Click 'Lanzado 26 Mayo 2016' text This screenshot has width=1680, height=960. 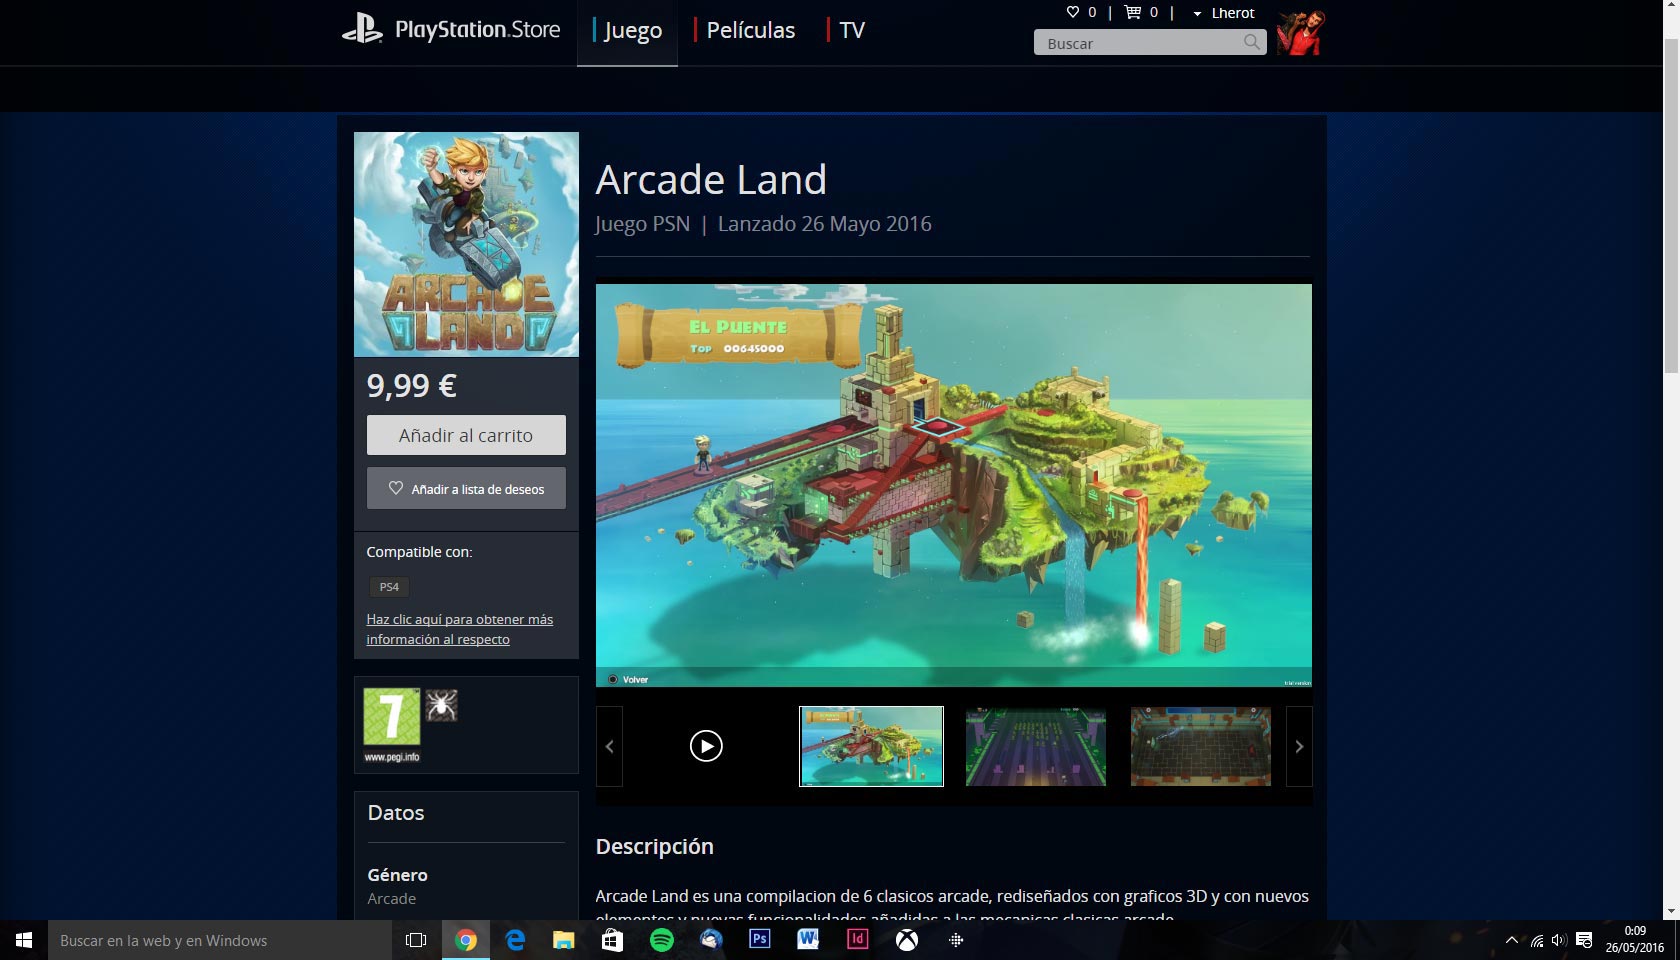(824, 224)
